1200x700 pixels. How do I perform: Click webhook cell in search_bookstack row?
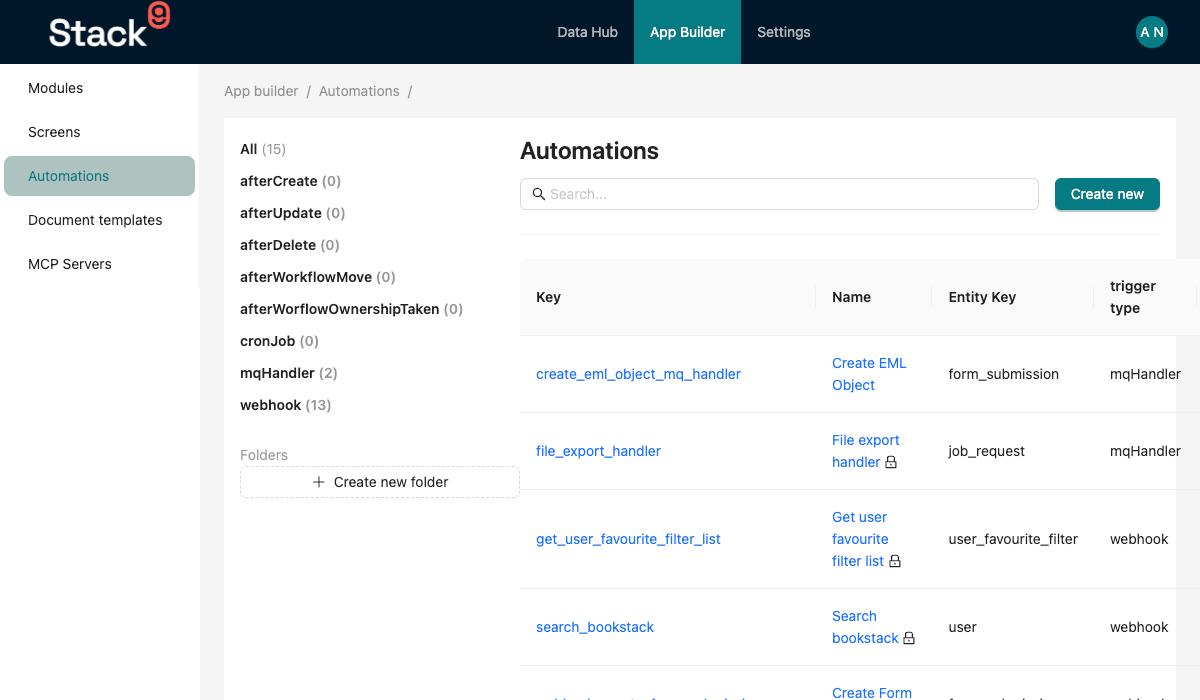(1139, 627)
